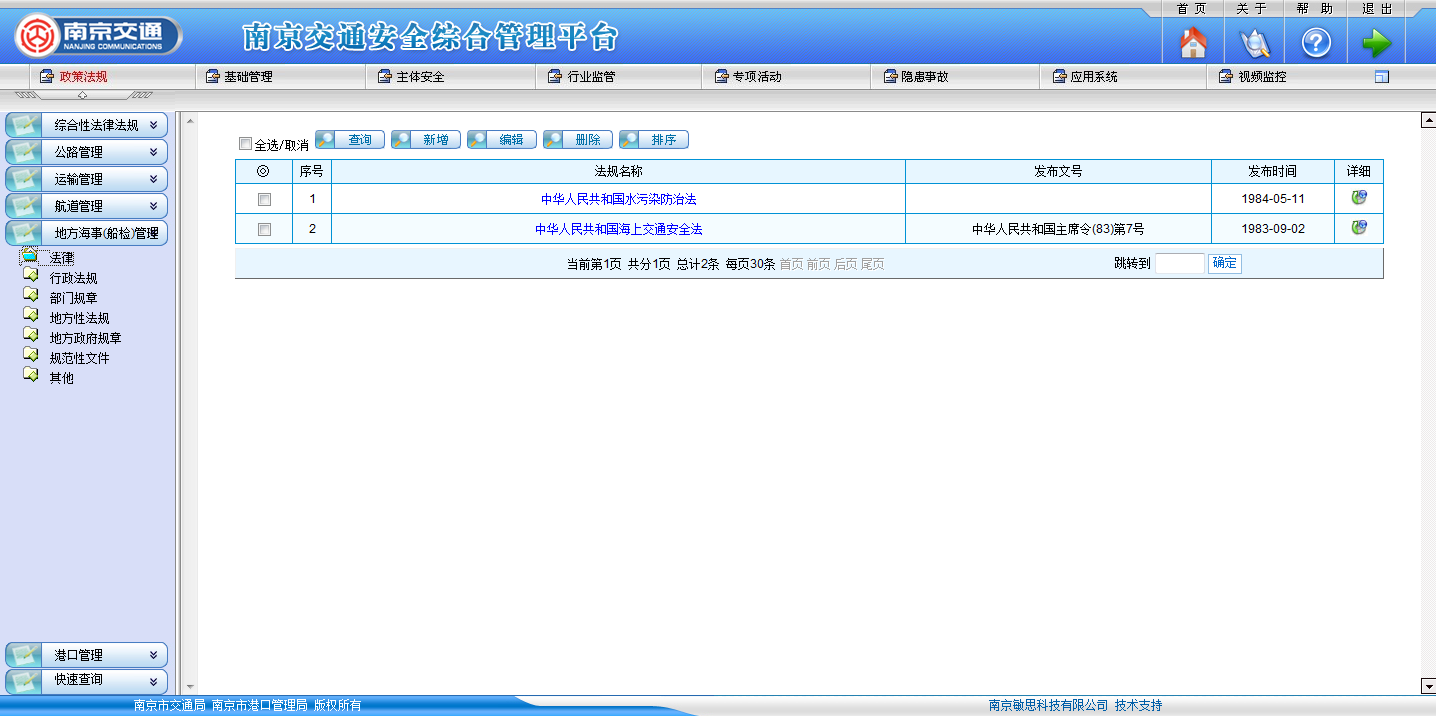Check the box for row 1
The width and height of the screenshot is (1436, 716).
[264, 199]
